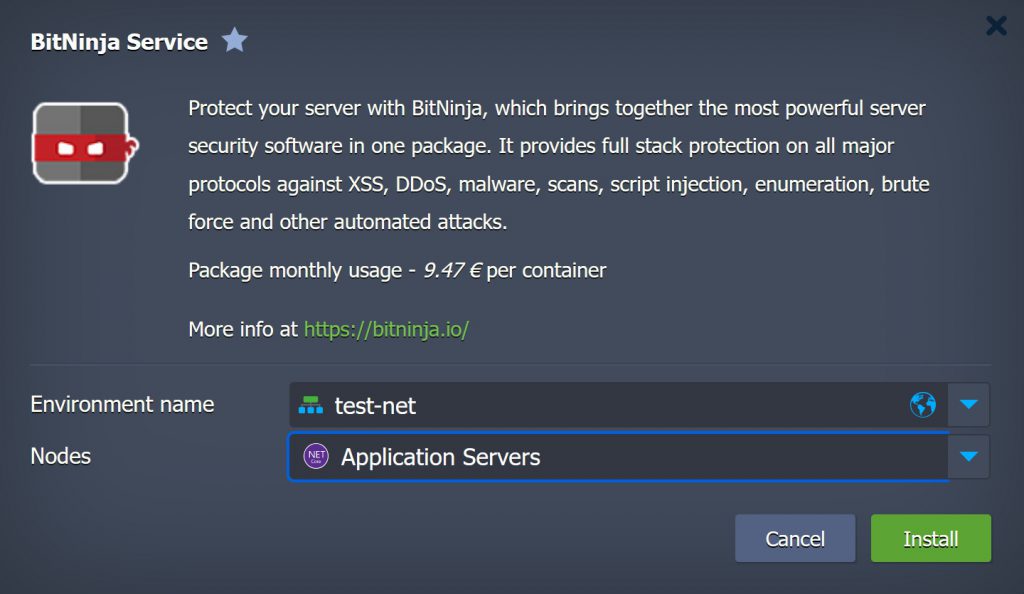Image resolution: width=1024 pixels, height=594 pixels.
Task: Click the globe icon in environment field
Action: (922, 405)
